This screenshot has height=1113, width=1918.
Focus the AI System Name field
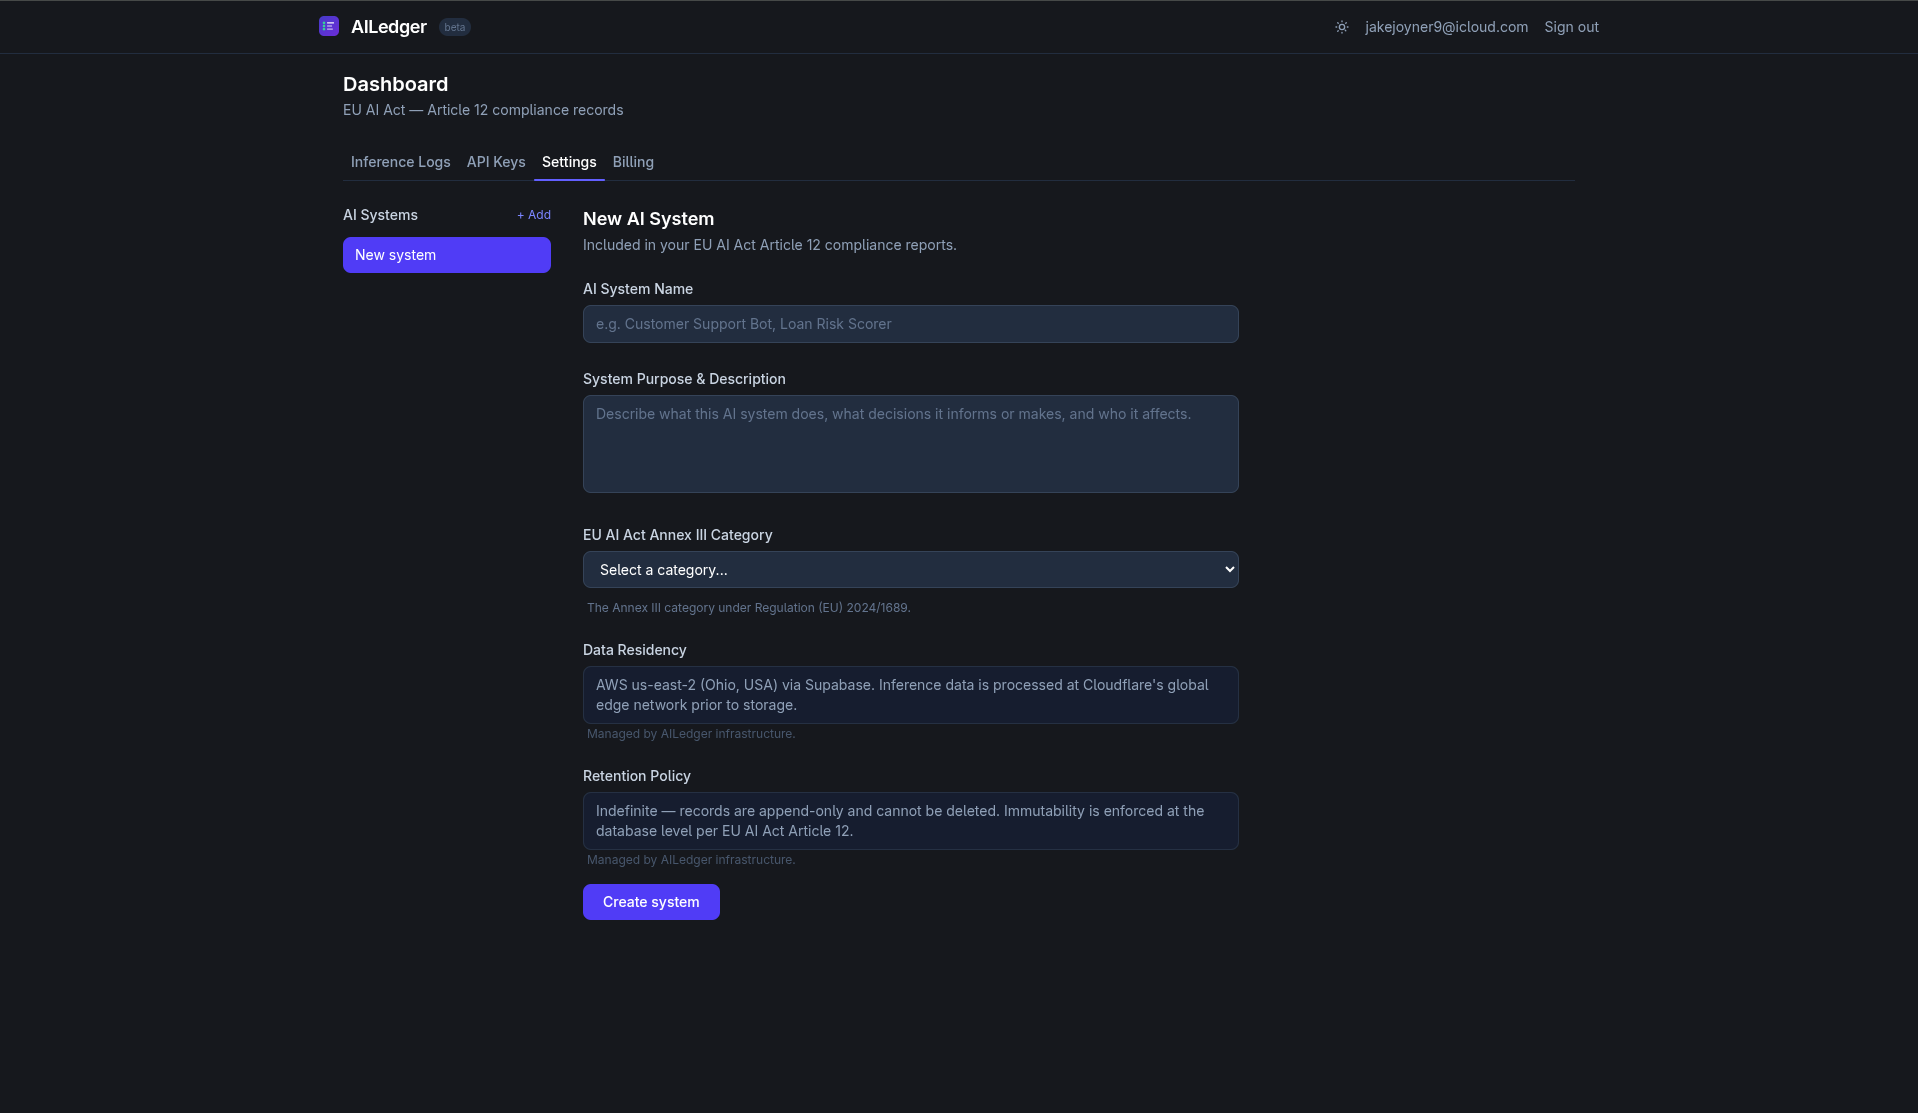tap(911, 324)
